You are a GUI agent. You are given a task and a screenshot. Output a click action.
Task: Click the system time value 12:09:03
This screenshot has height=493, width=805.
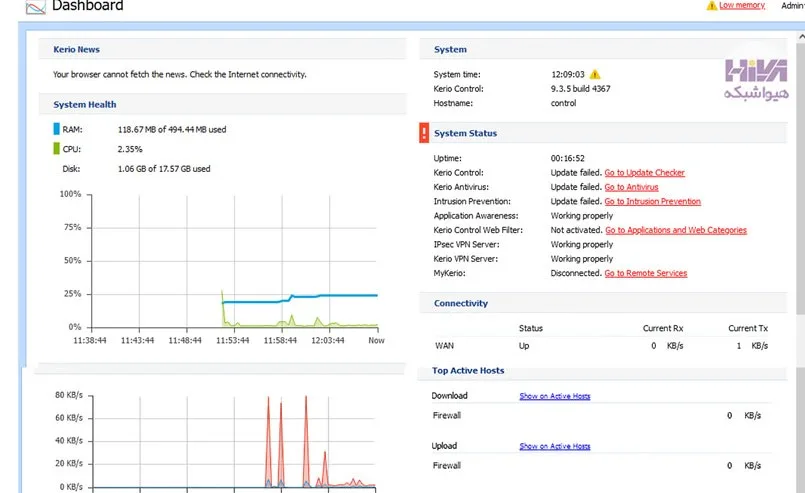[x=567, y=74]
